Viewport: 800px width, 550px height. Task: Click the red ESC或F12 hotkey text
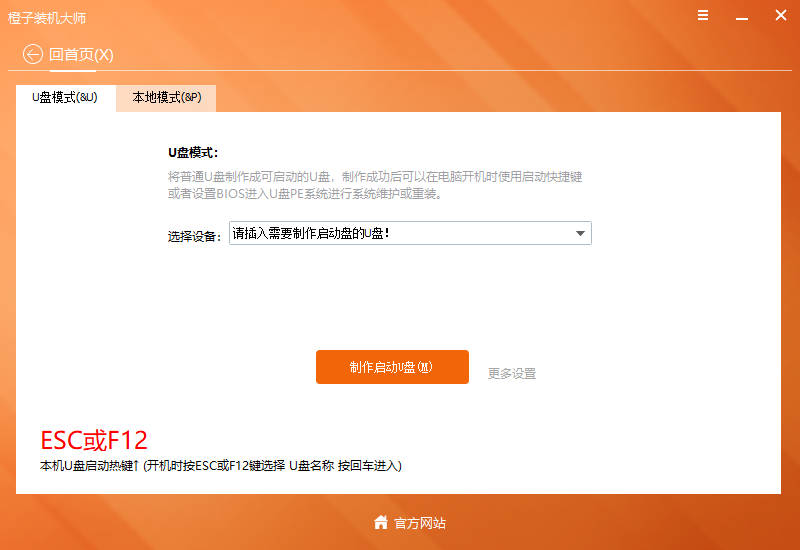94,440
